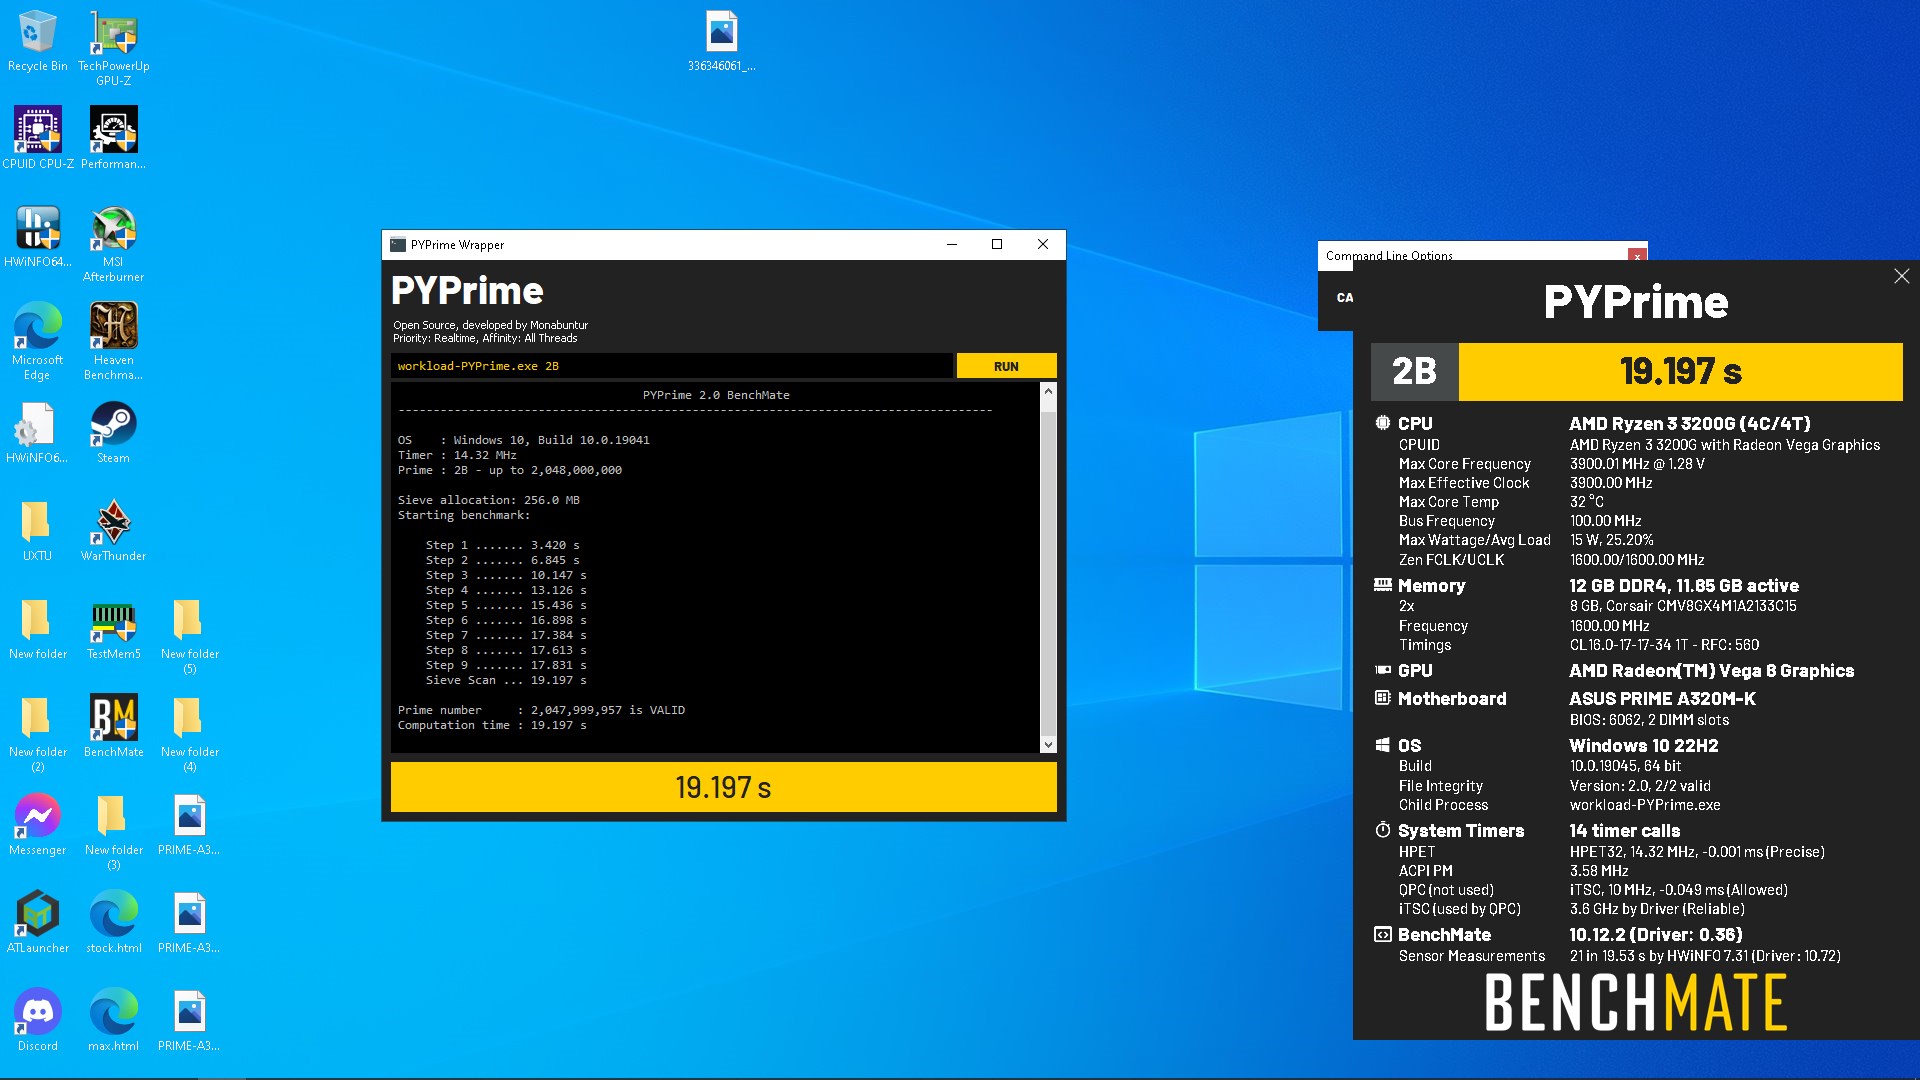Open the New folder (4) icon
The height and width of the screenshot is (1080, 1920).
tap(189, 734)
